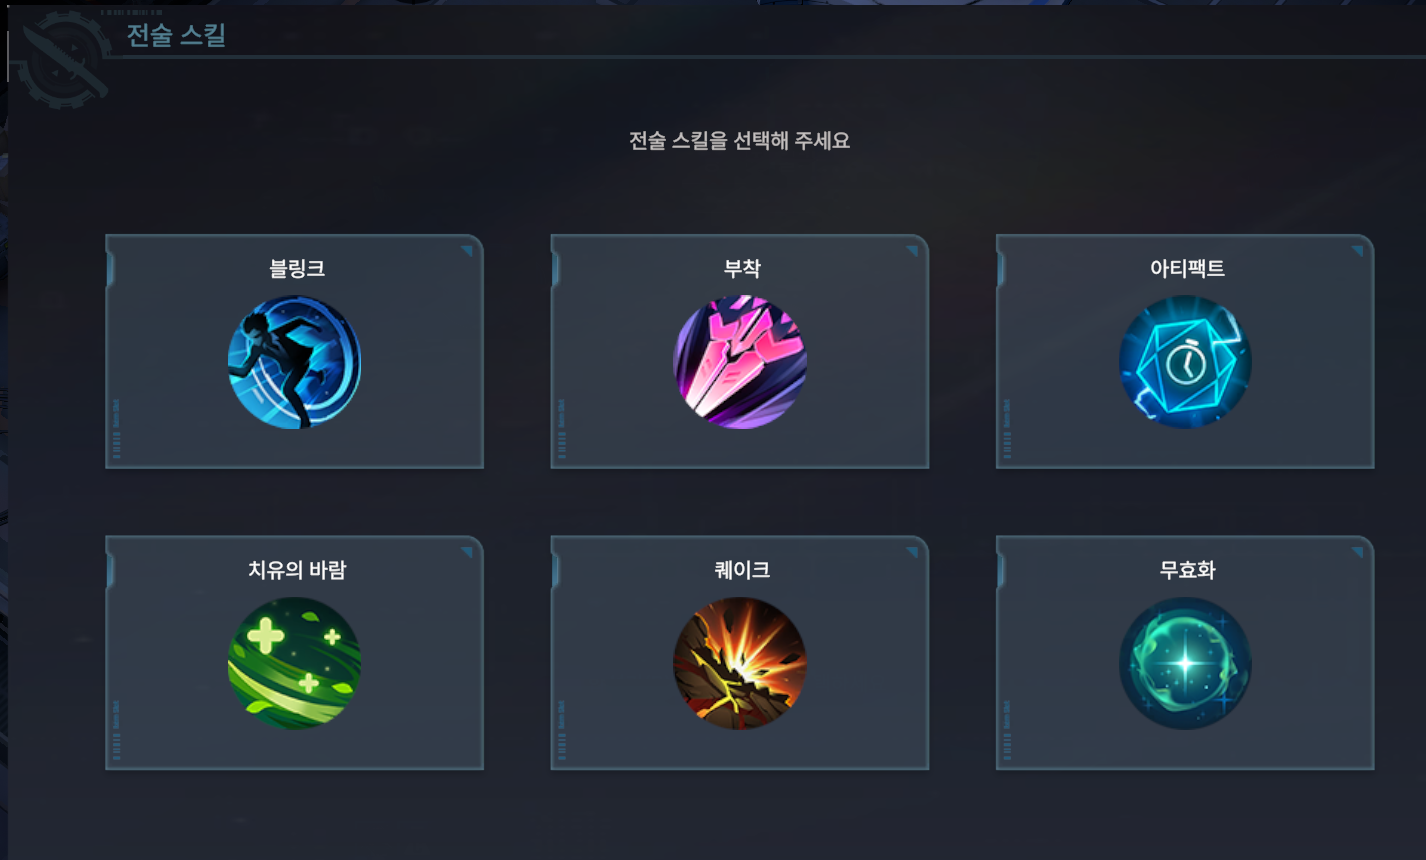Choose the 퀘이크 ground crack icon

click(740, 664)
